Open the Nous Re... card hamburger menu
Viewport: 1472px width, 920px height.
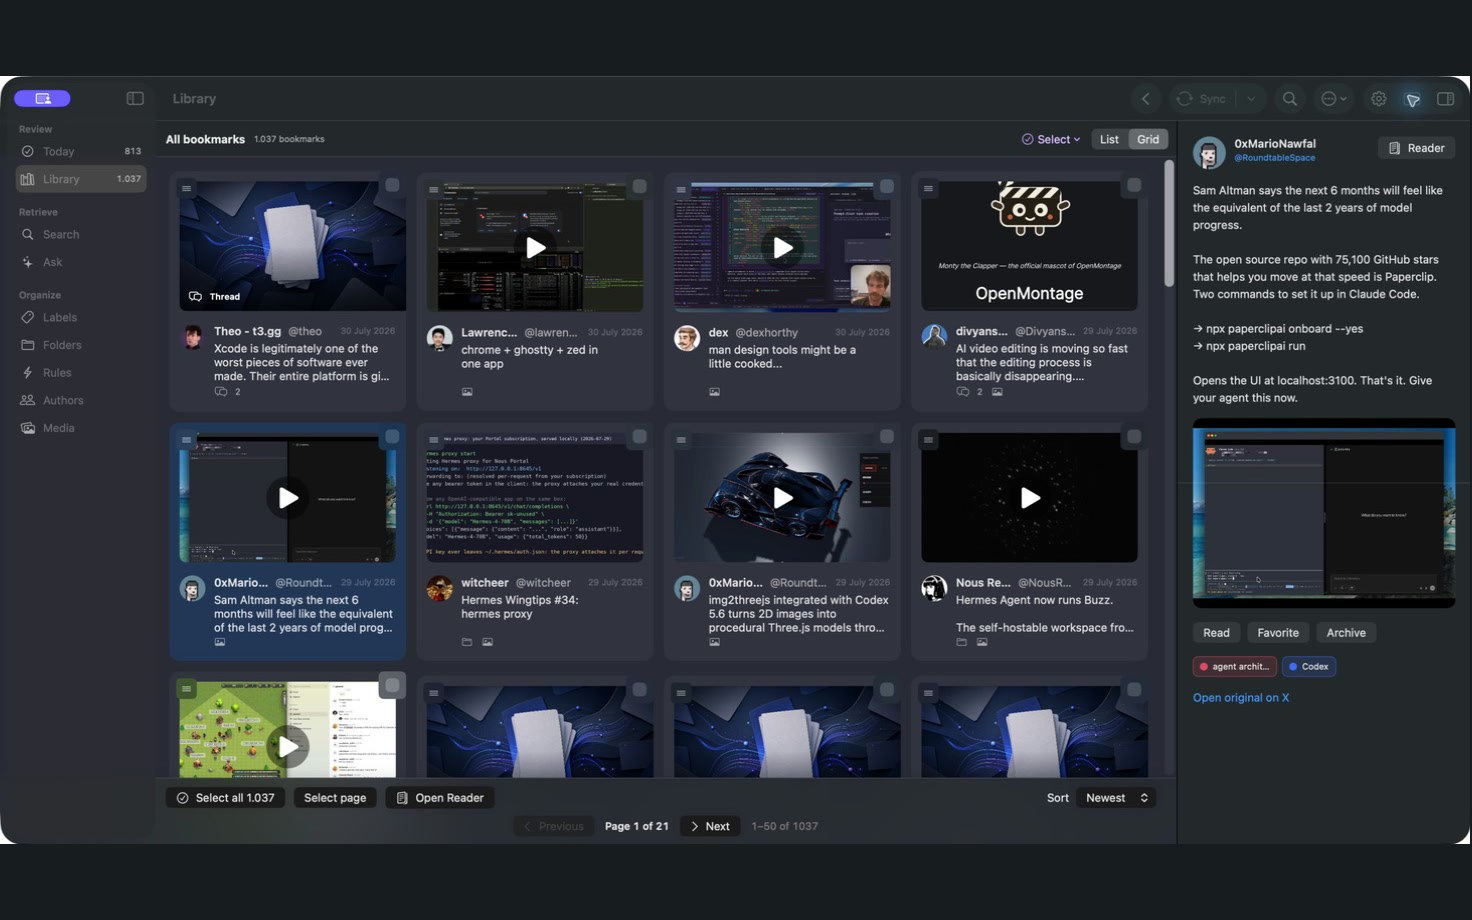point(928,439)
